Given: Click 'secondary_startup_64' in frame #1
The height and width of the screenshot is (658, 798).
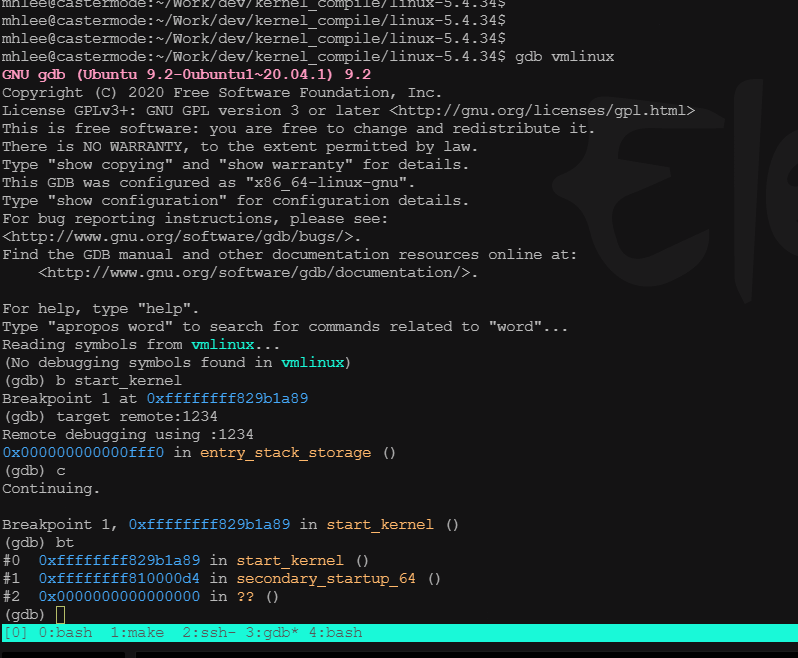Looking at the screenshot, I should click(326, 579).
